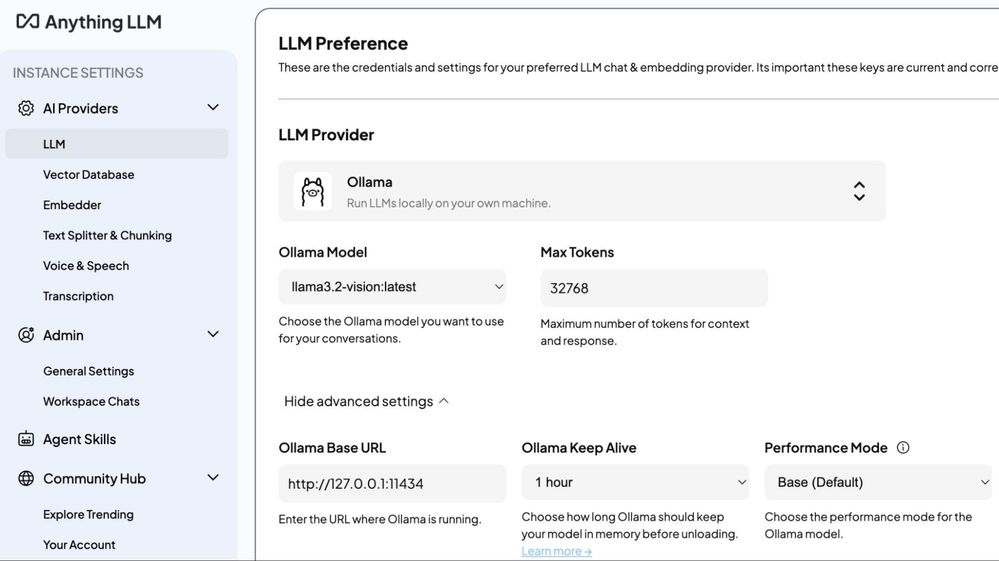Open the LLM Provider selector arrows
Image resolution: width=999 pixels, height=561 pixels.
pyautogui.click(x=859, y=191)
